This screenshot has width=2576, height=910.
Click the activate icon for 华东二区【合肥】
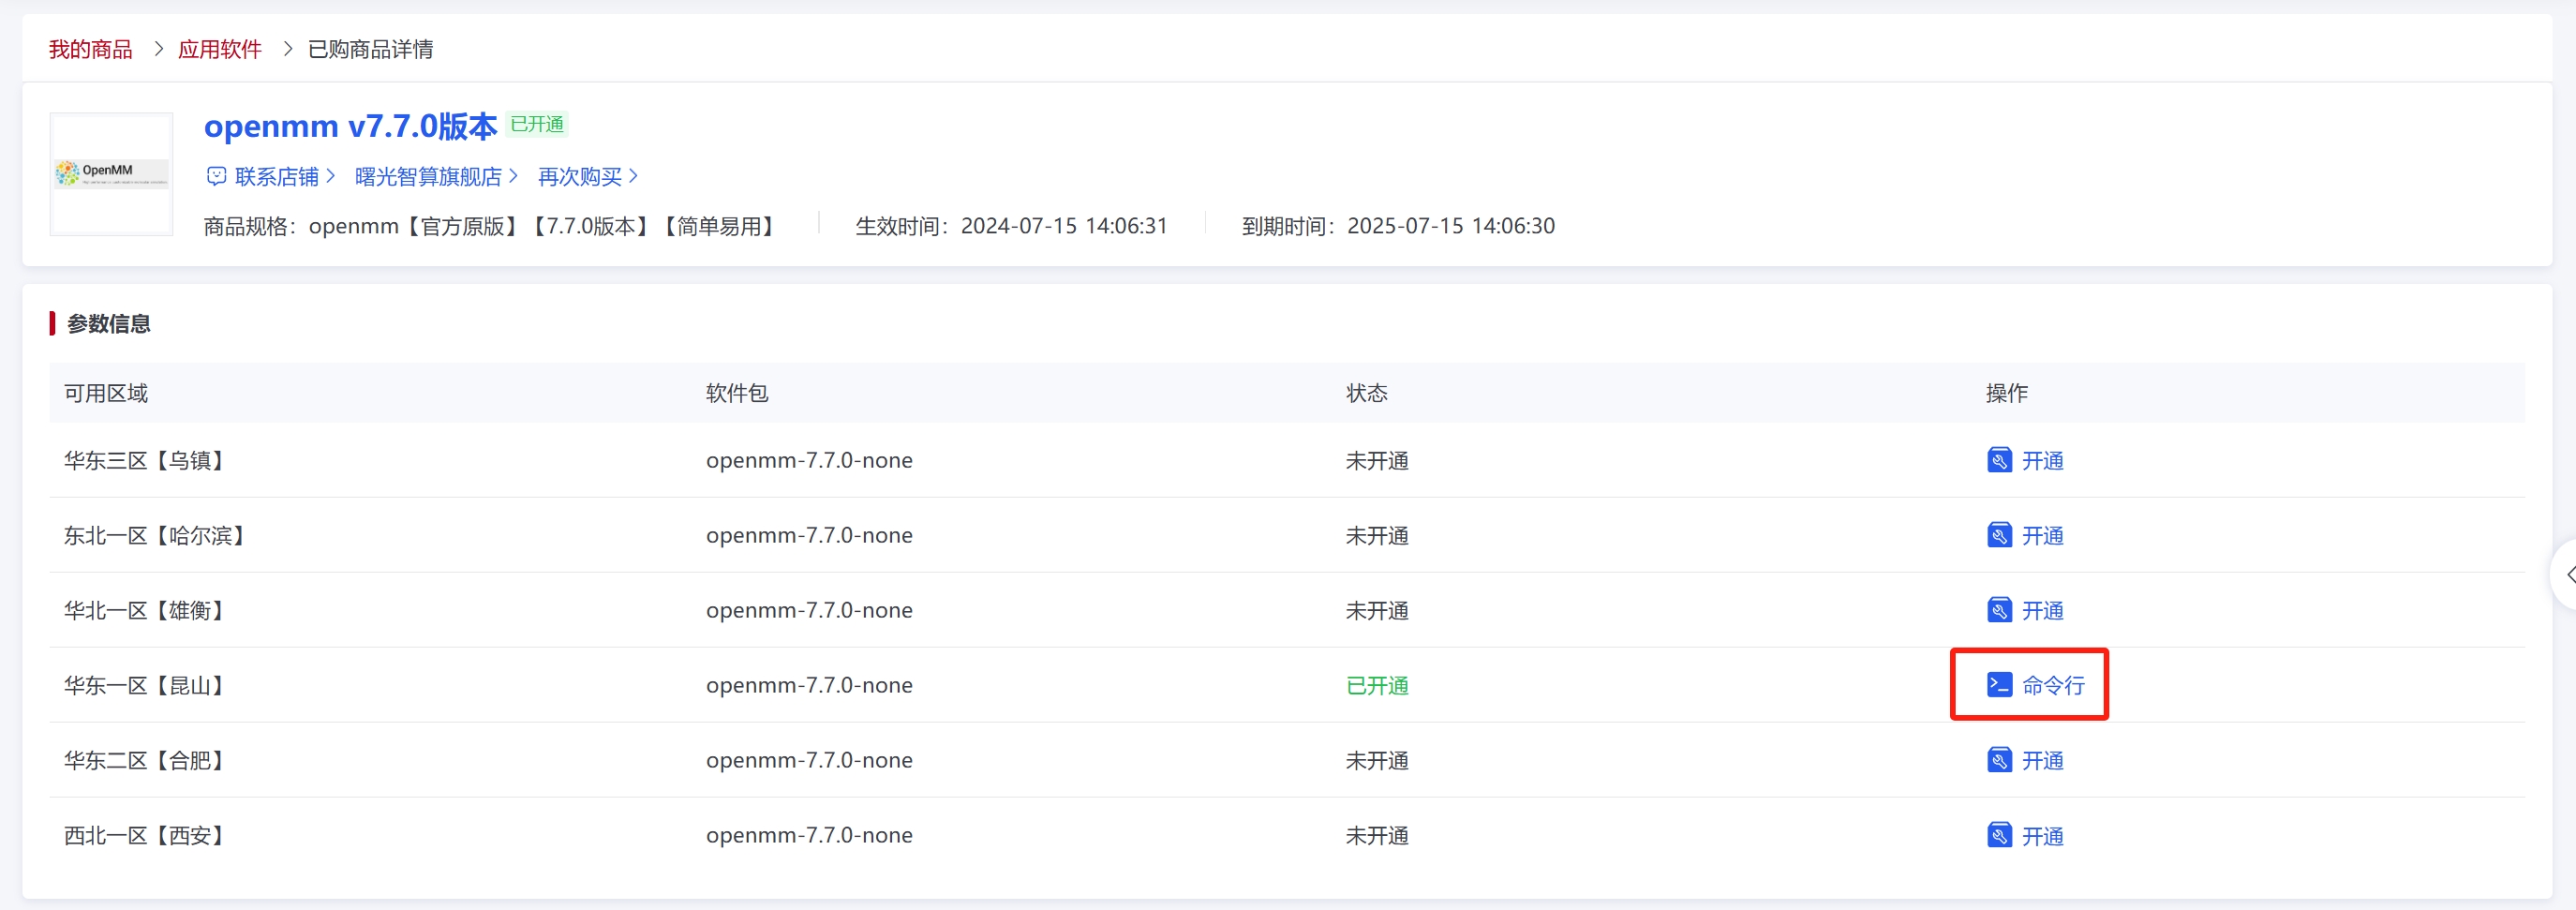[x=1998, y=760]
